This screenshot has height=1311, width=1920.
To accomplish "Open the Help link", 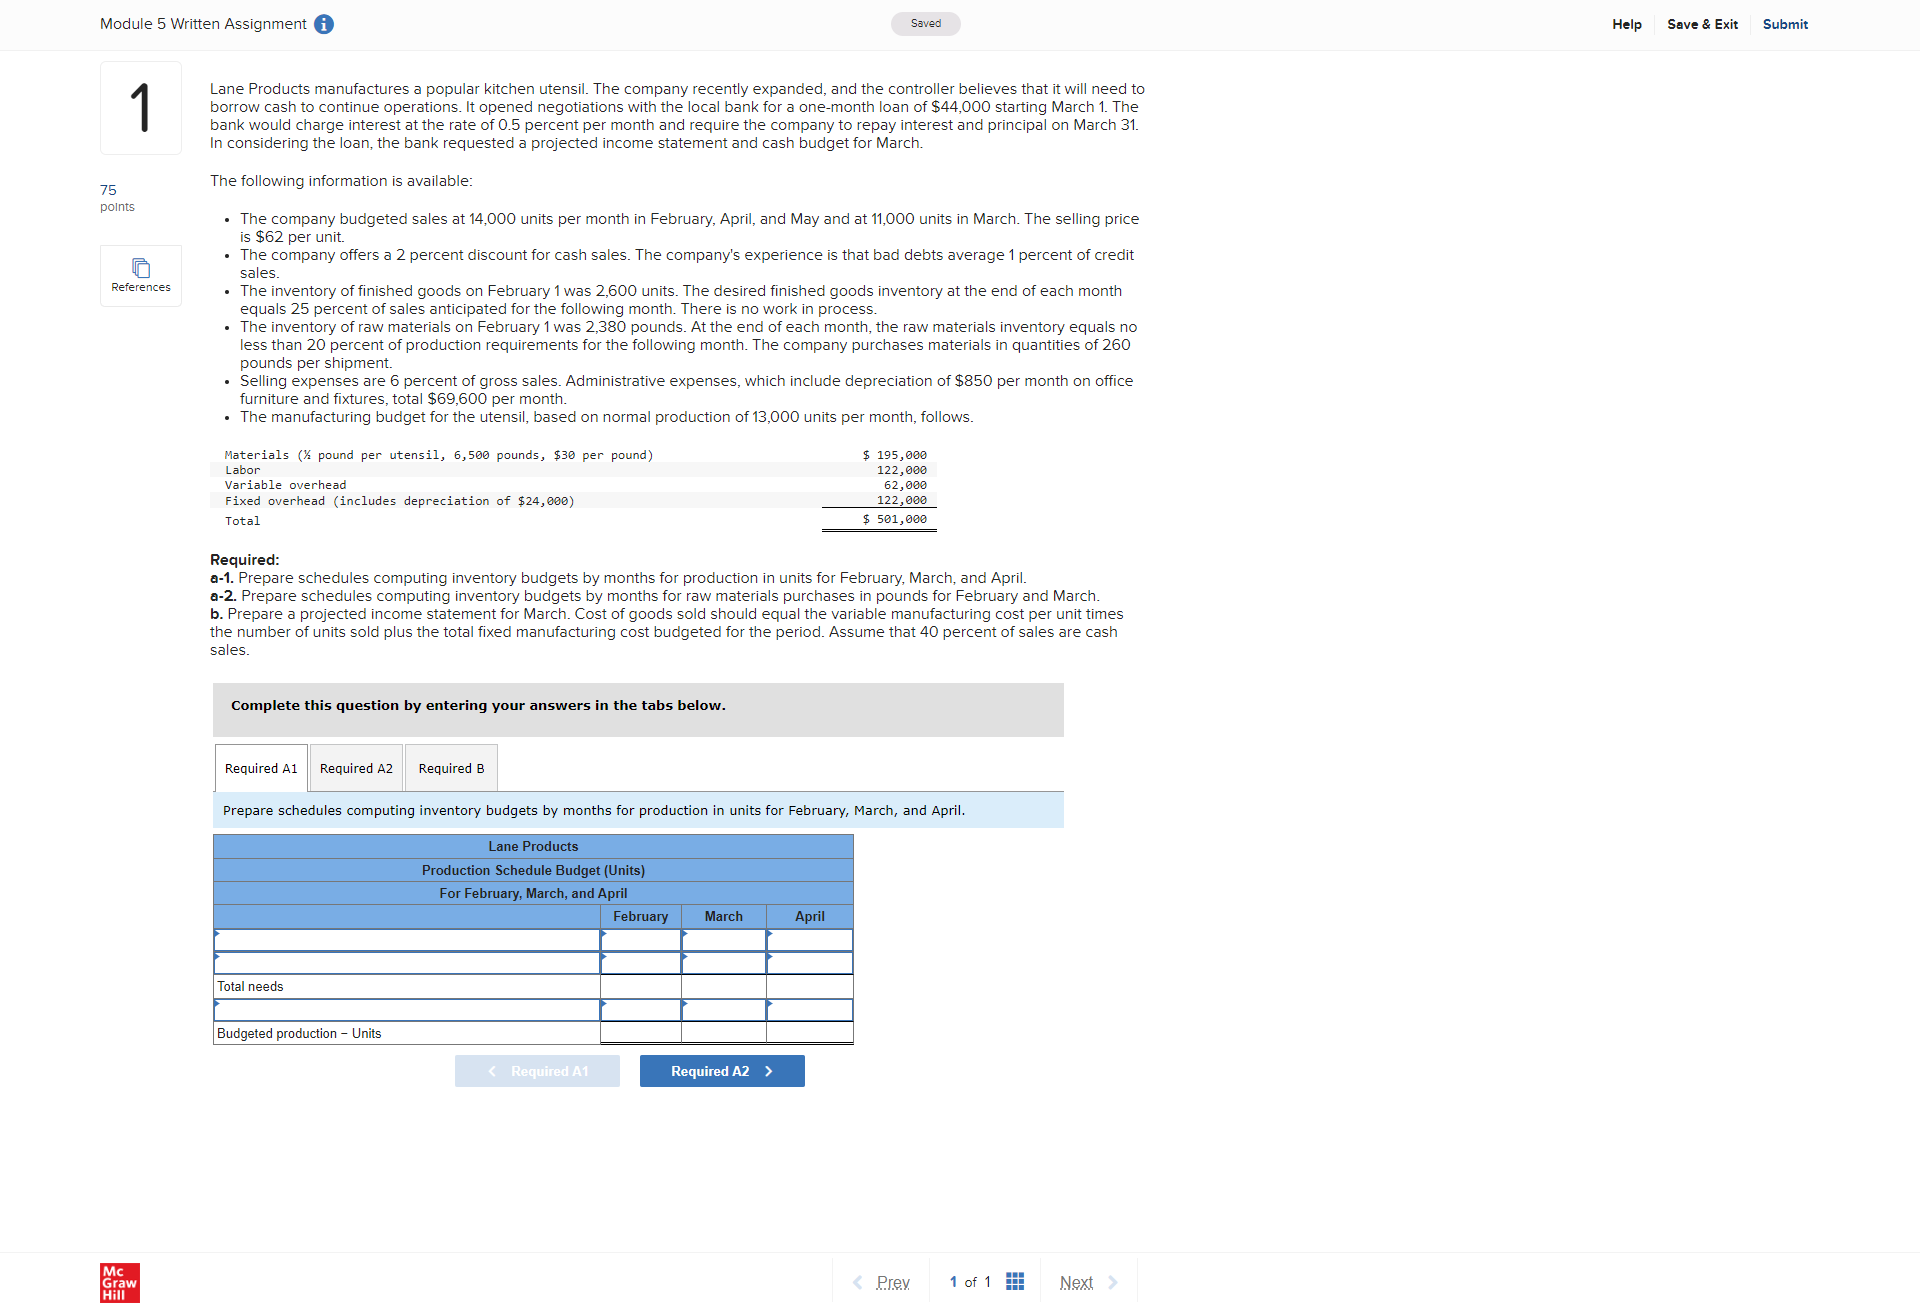I will click(x=1626, y=24).
